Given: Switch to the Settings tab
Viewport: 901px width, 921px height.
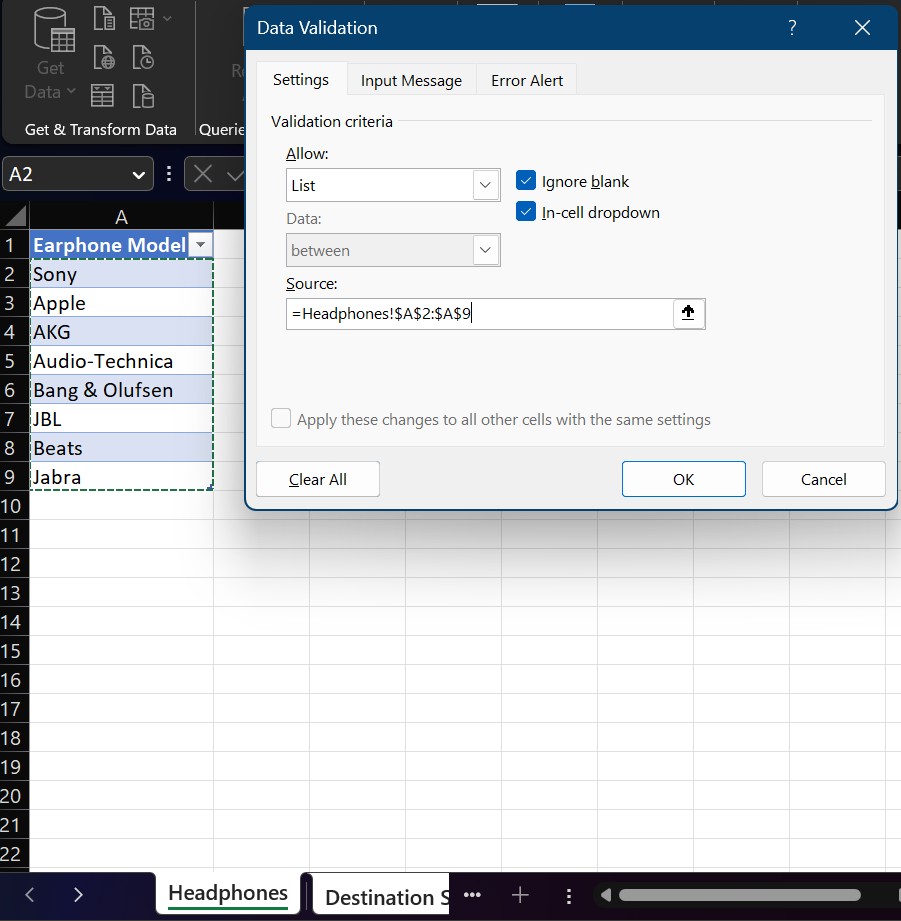Looking at the screenshot, I should coord(301,79).
